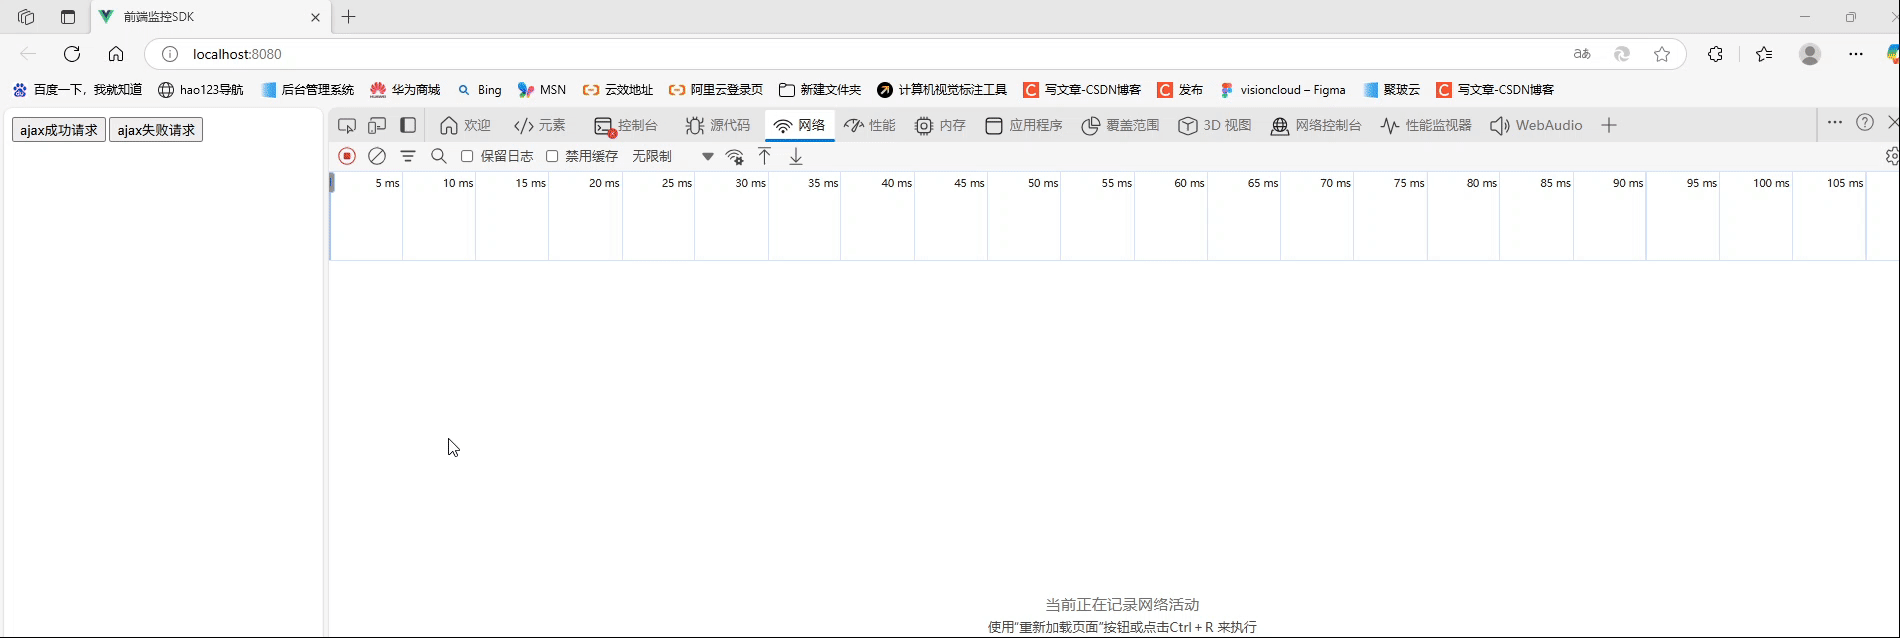Viewport: 1900px width, 638px height.
Task: Open the 欢迎 tab in DevTools
Action: [x=466, y=125]
